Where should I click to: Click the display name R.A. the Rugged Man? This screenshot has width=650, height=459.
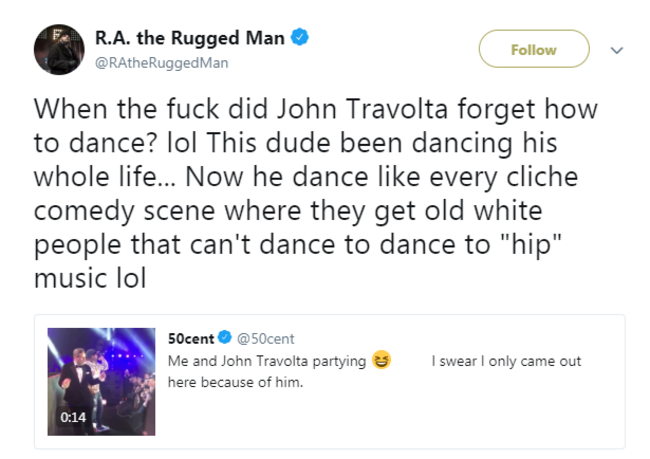pos(190,38)
